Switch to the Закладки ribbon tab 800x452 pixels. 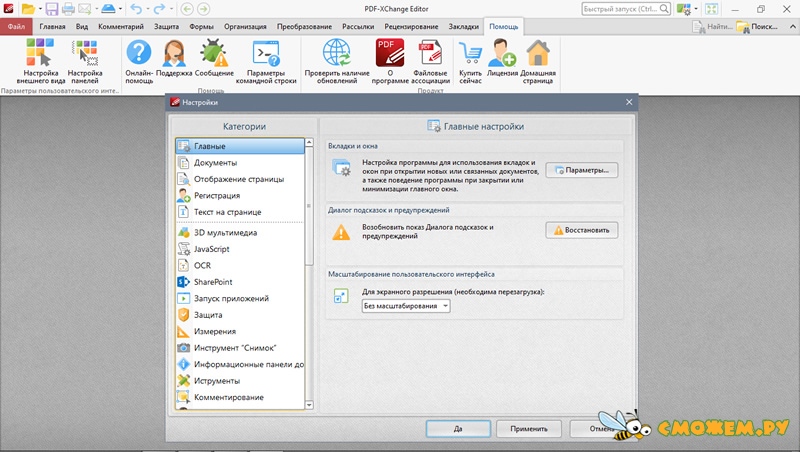(464, 27)
